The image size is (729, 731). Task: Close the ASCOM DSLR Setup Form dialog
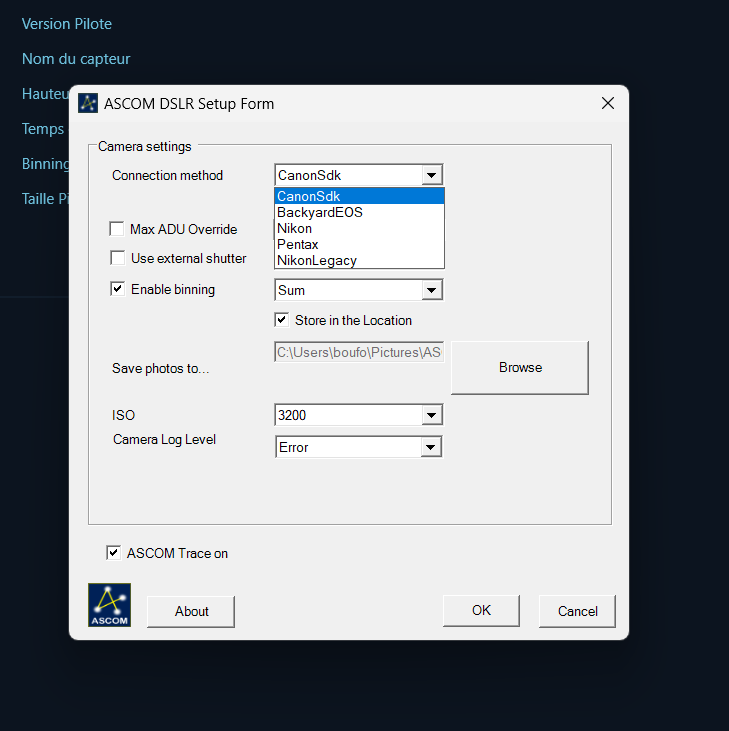point(608,103)
